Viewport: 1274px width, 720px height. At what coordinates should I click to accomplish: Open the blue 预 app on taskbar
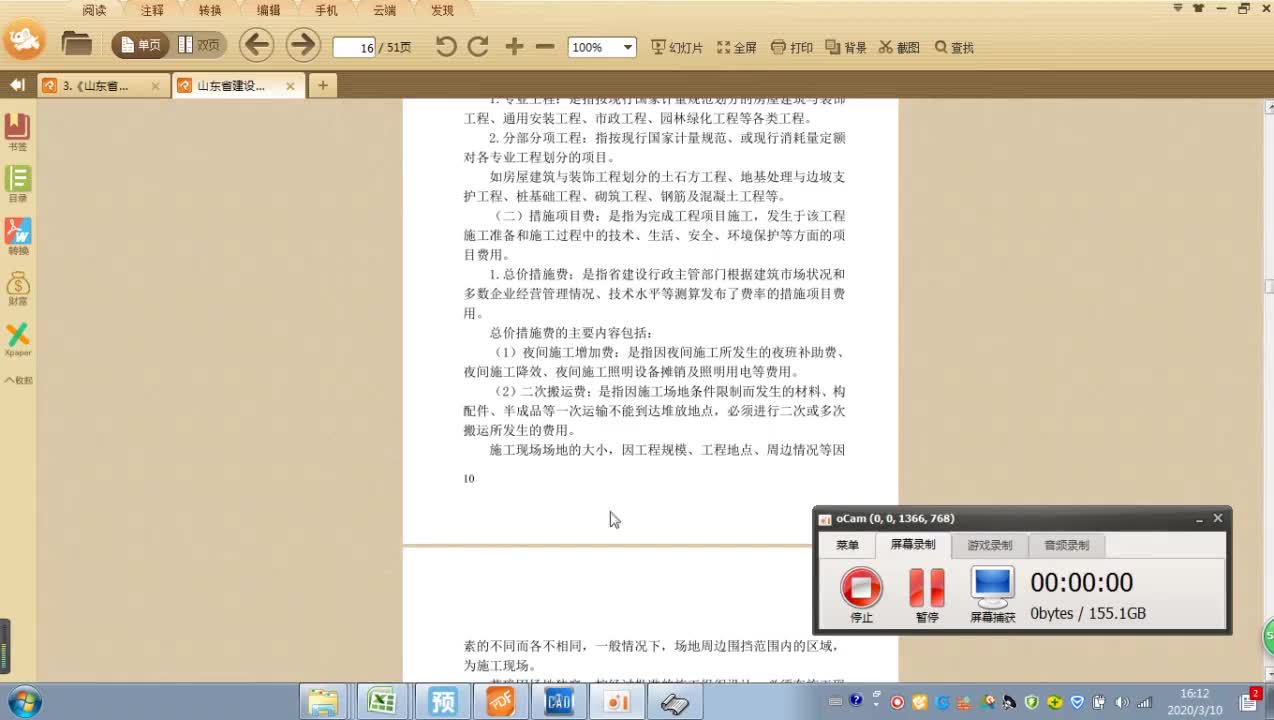click(441, 702)
